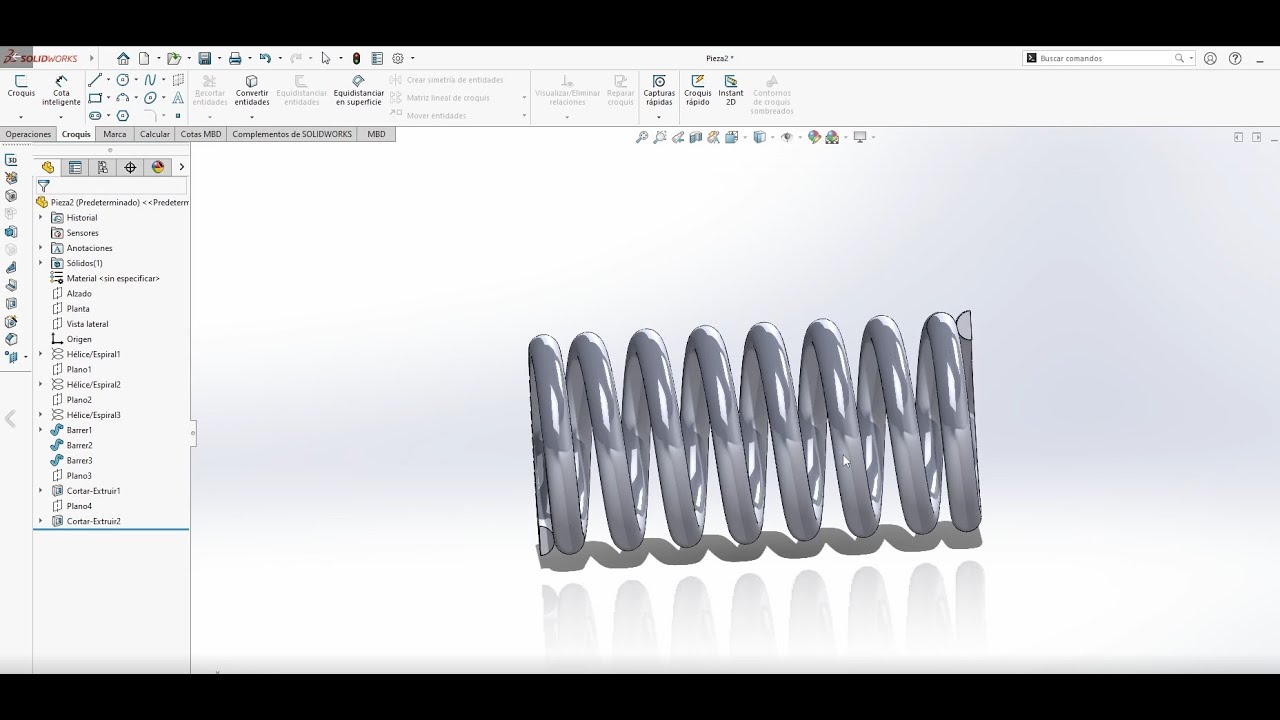Switch to ConfigurationManager tab

pyautogui.click(x=102, y=167)
